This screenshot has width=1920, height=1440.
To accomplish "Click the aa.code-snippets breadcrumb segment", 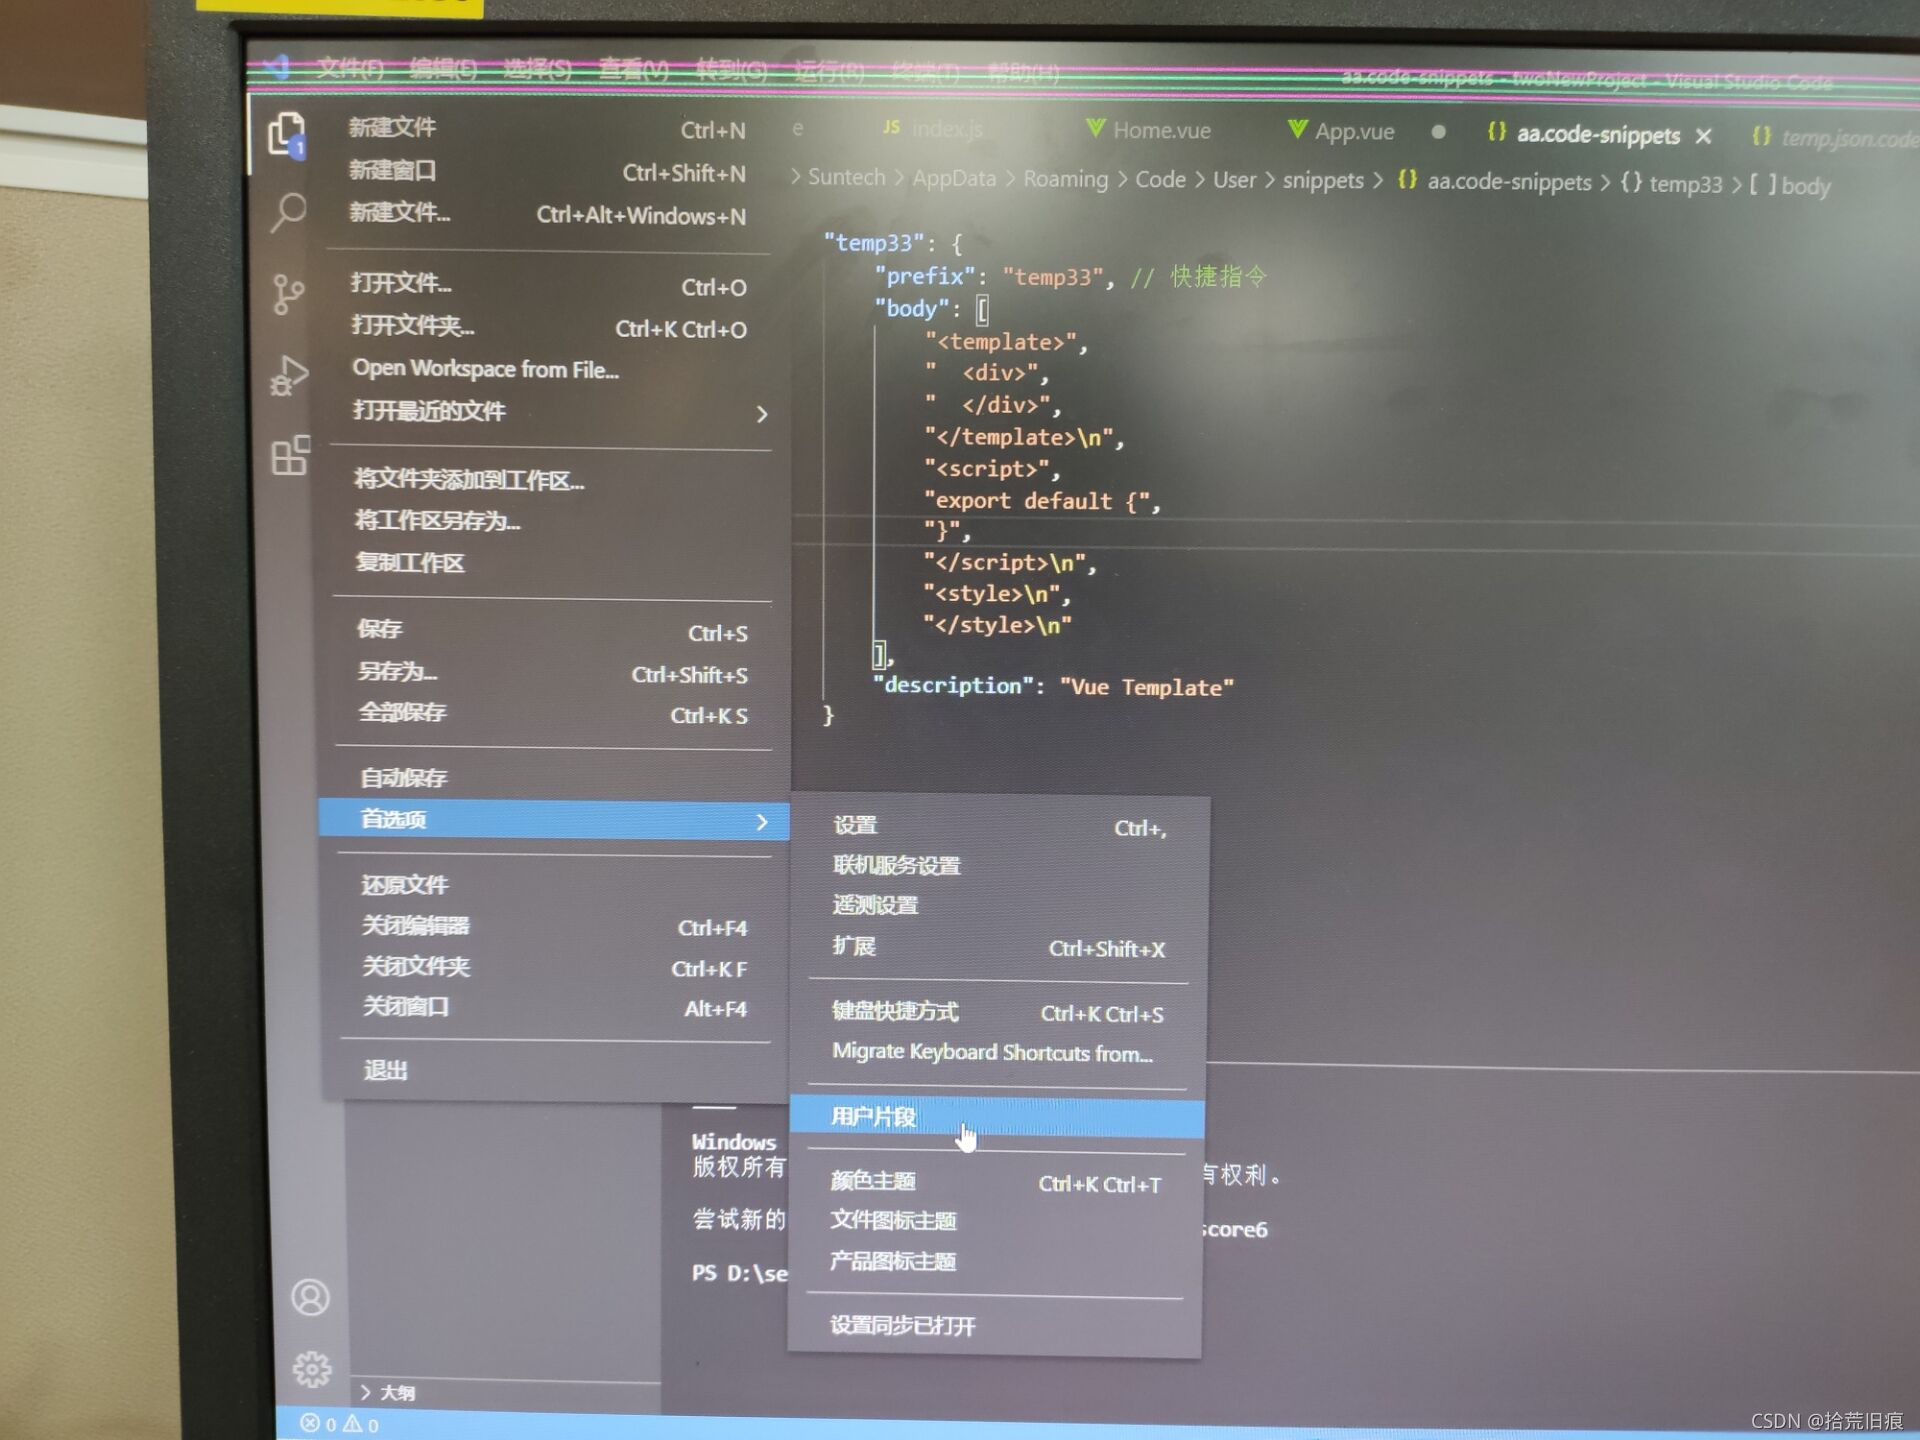I will (x=1494, y=182).
